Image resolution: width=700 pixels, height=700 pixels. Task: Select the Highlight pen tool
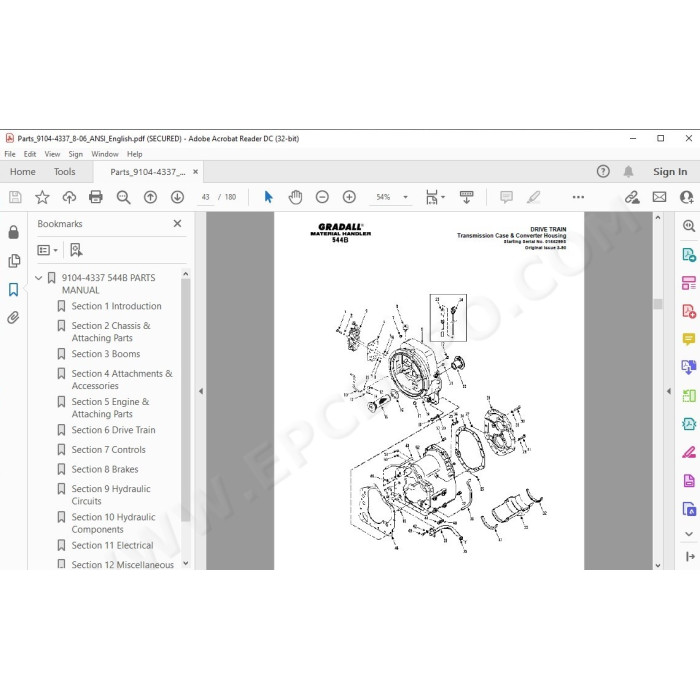coord(533,197)
